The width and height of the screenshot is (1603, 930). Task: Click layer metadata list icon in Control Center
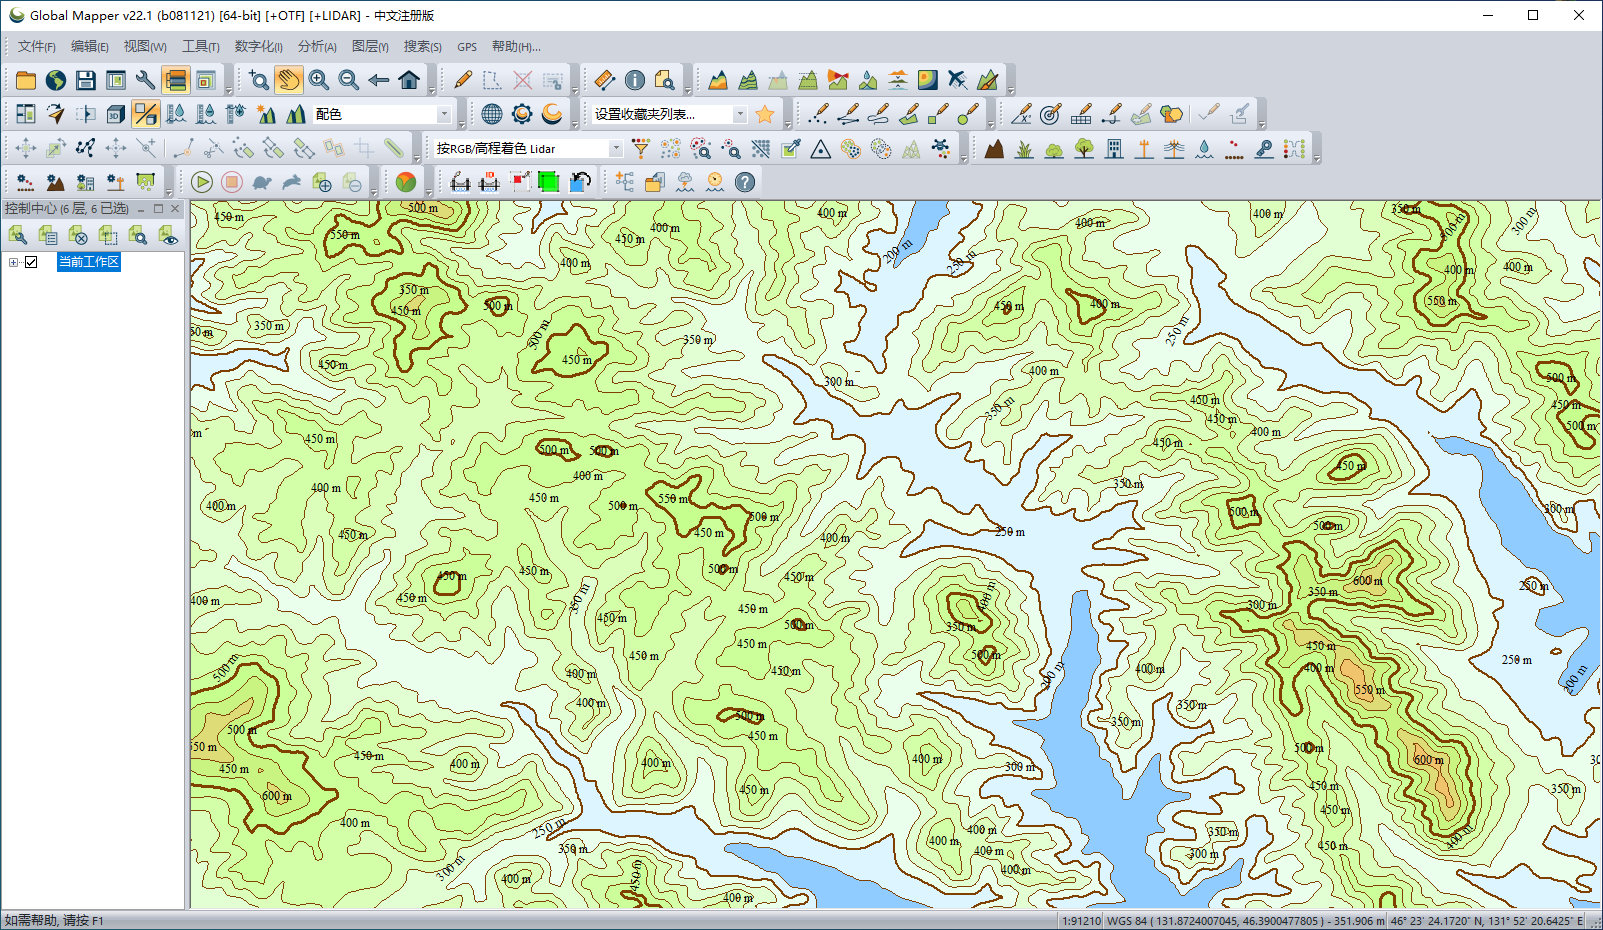click(48, 236)
